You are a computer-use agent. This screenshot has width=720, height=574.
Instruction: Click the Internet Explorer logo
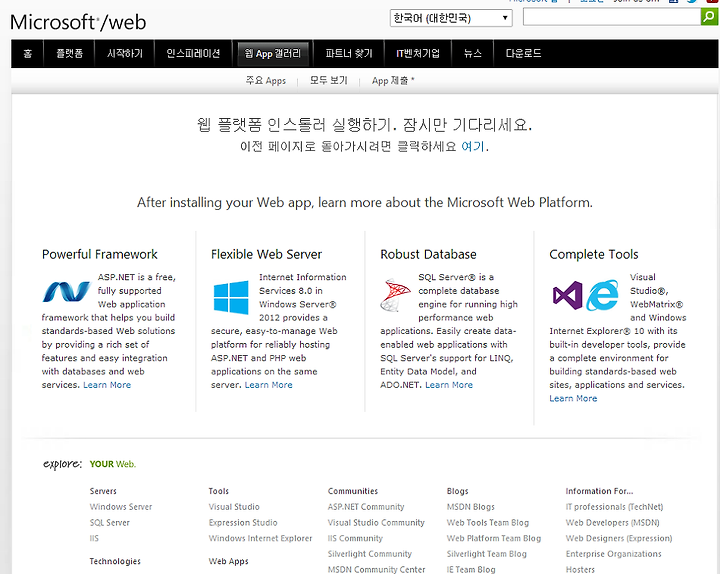(602, 295)
